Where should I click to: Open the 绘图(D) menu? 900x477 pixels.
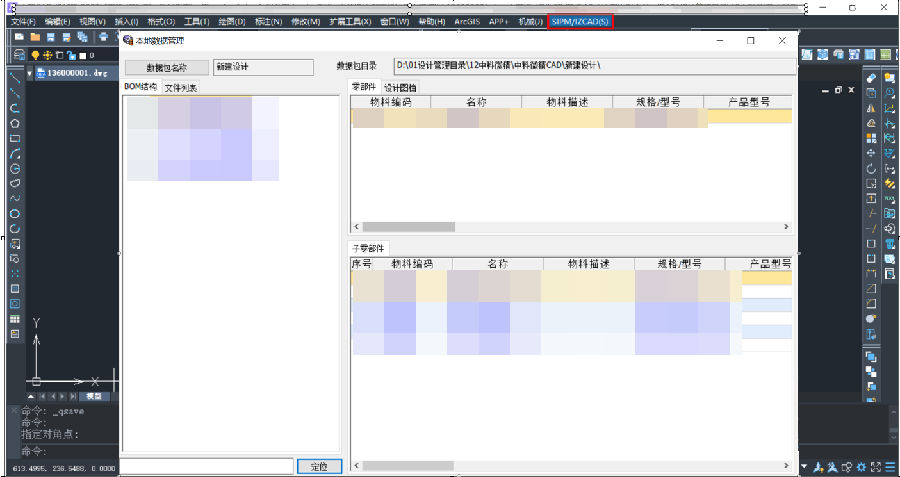[x=231, y=22]
